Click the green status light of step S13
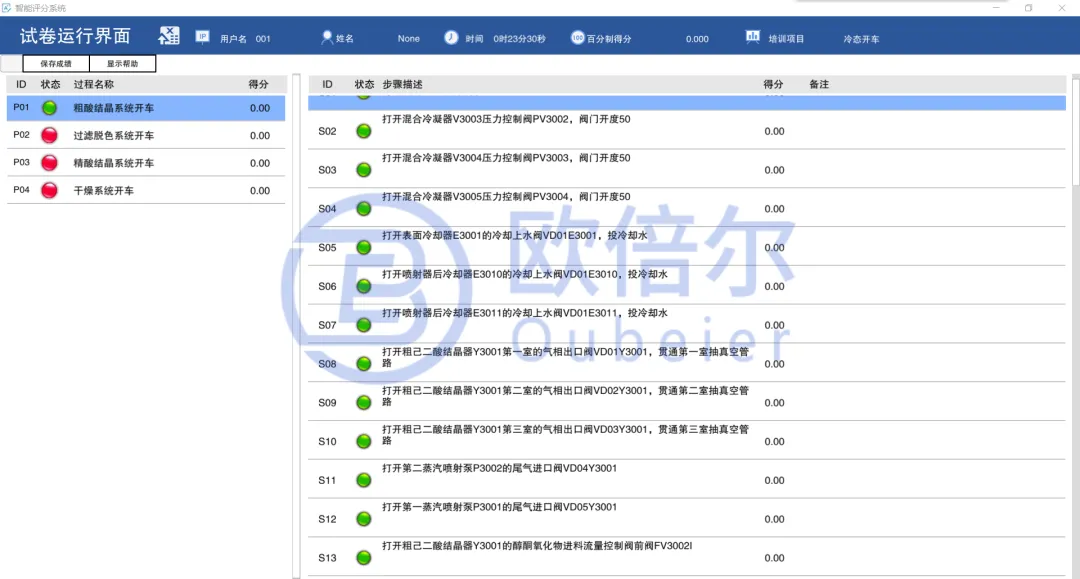The width and height of the screenshot is (1080, 579). coord(364,558)
